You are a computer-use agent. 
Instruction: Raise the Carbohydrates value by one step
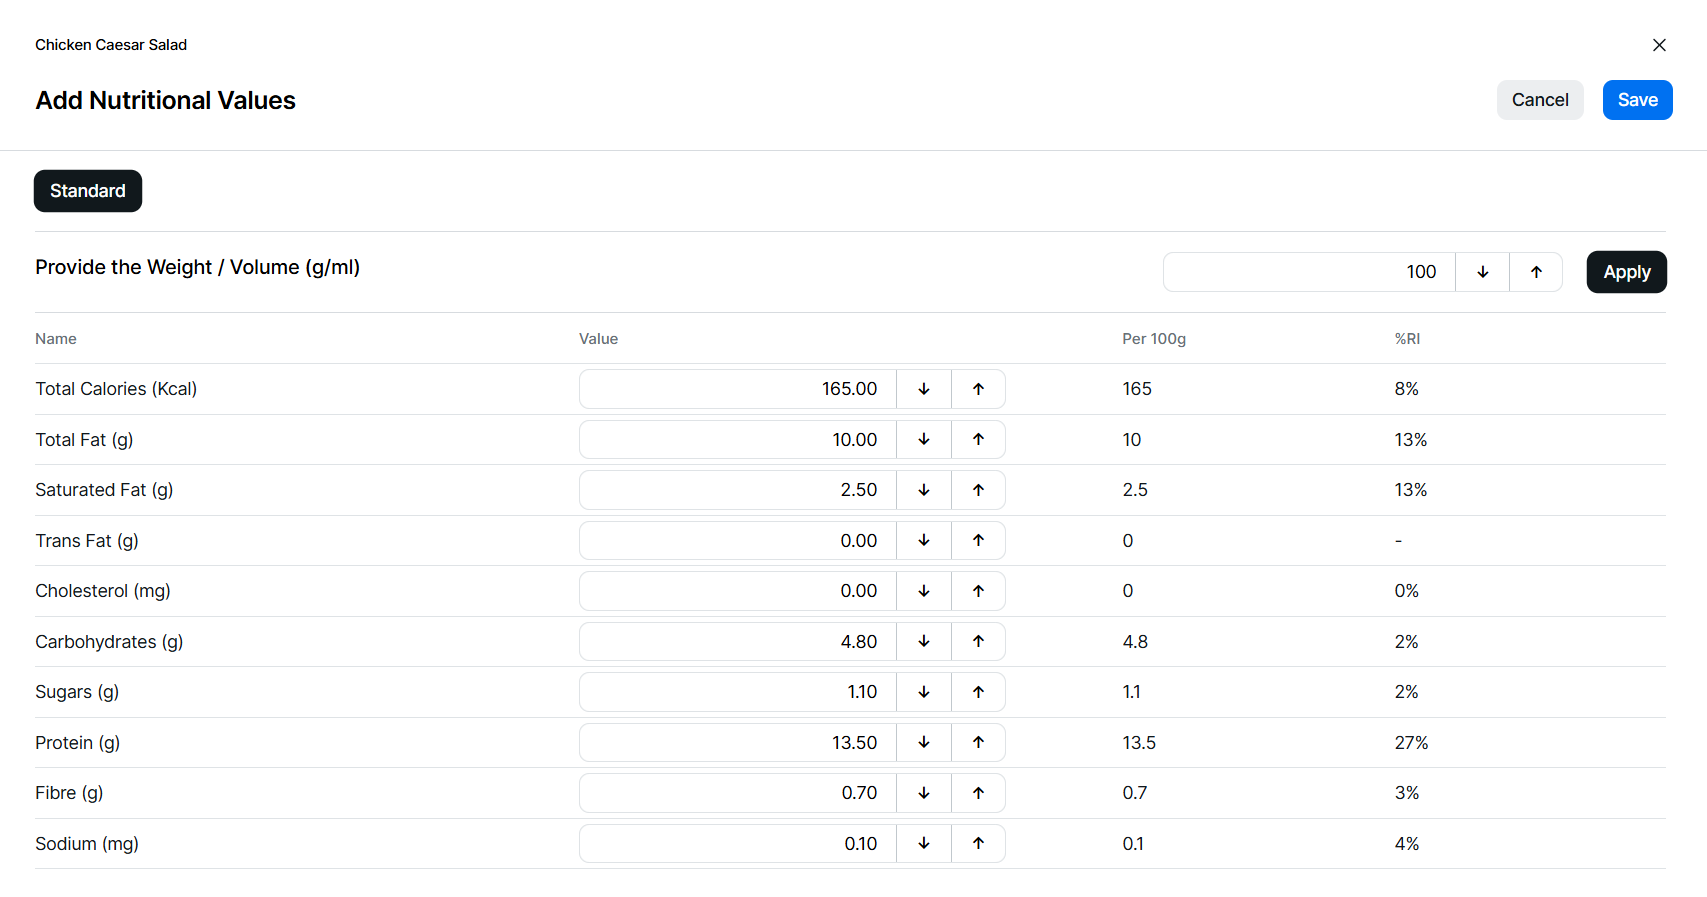[x=978, y=642]
